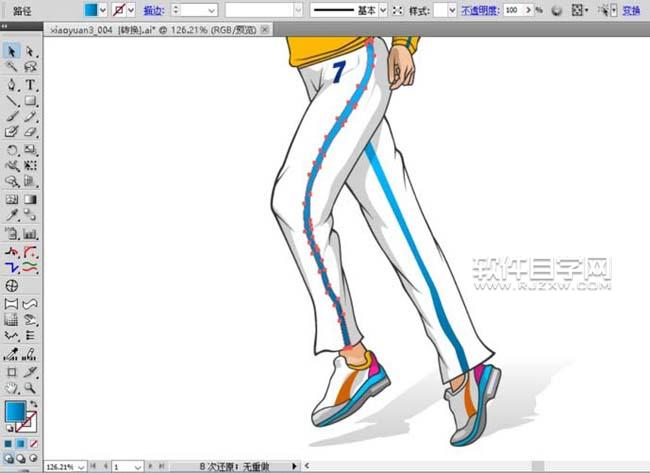Open the fill color dropdown in control bar
The image size is (650, 473).
click(102, 9)
